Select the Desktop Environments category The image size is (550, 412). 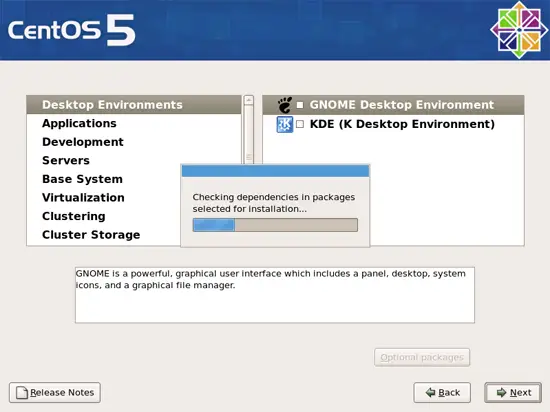click(x=134, y=104)
